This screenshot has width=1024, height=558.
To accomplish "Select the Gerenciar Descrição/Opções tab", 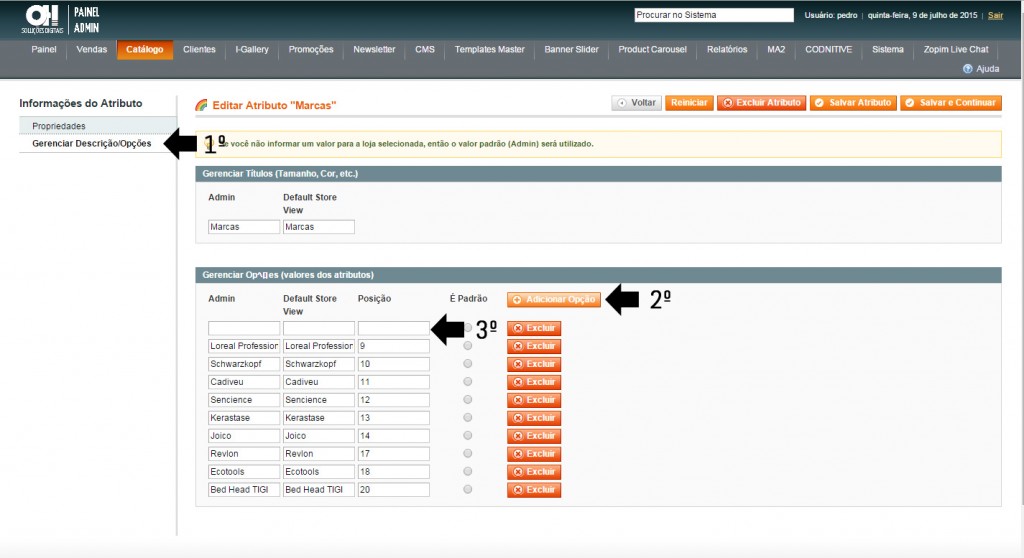I will pos(98,144).
